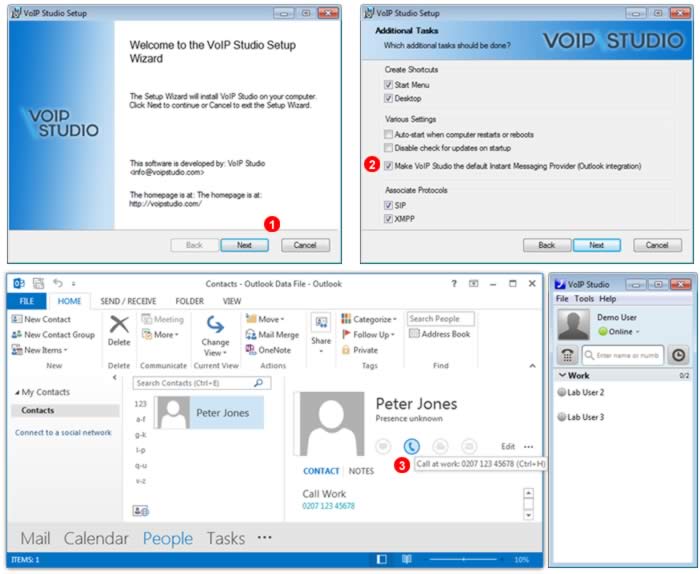Click Next in Additional Tasks dialog

tap(596, 245)
